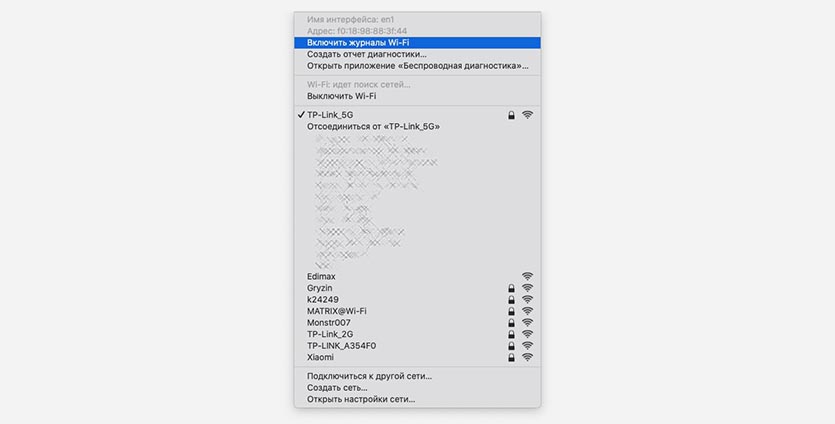Click the signal strength icon for k24249
This screenshot has height=424, width=835.
527,299
